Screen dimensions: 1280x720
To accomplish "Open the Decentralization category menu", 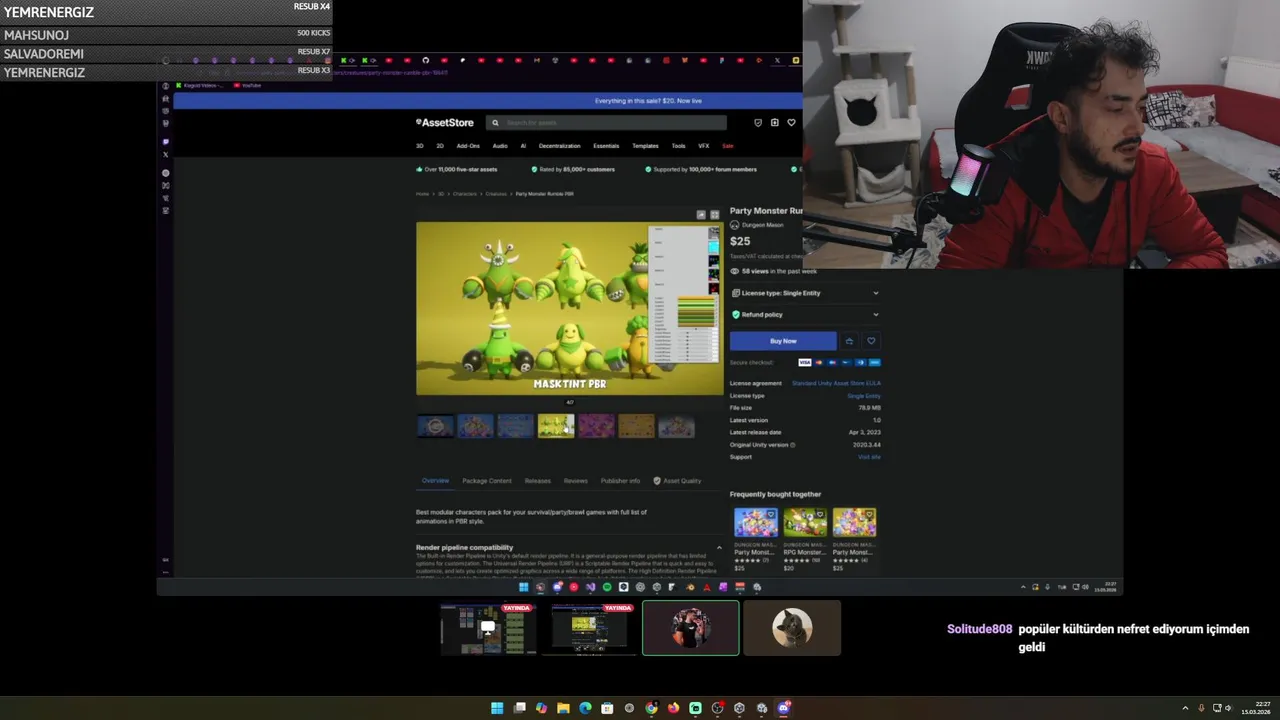I will (560, 146).
